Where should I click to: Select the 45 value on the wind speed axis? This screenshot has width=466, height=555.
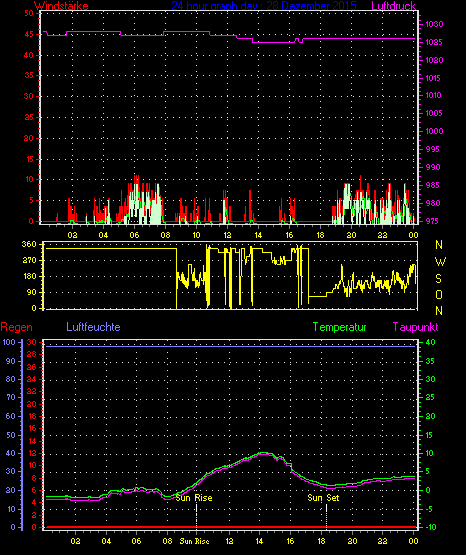pos(29,34)
